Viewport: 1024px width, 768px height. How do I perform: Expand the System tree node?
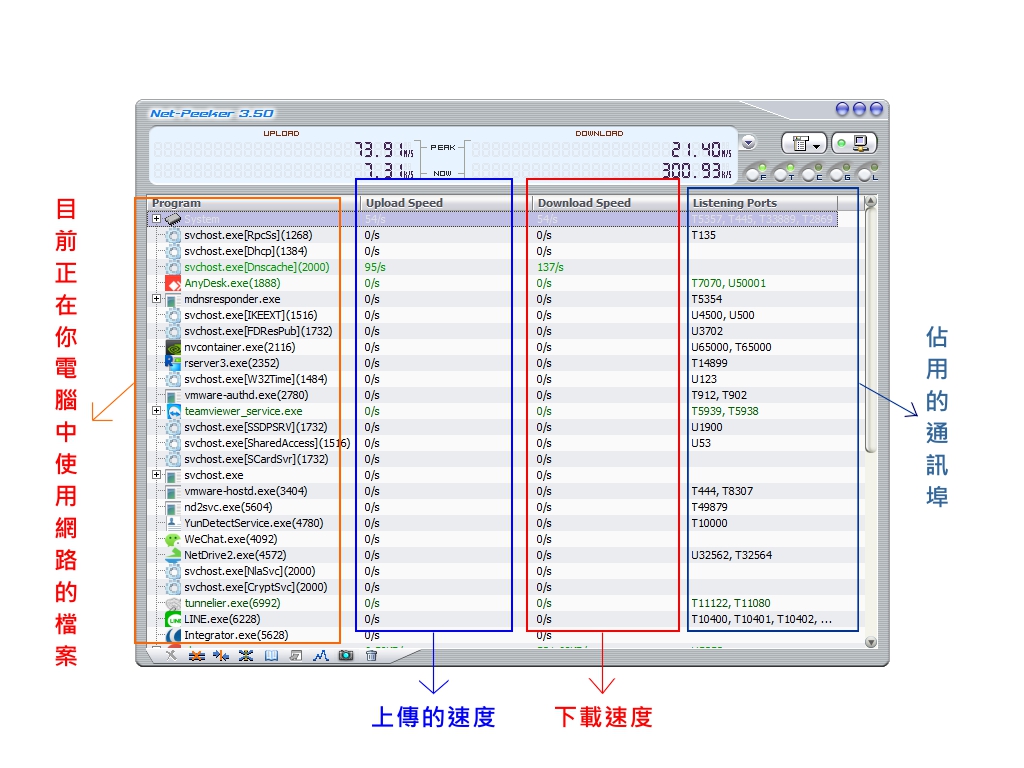tap(157, 219)
